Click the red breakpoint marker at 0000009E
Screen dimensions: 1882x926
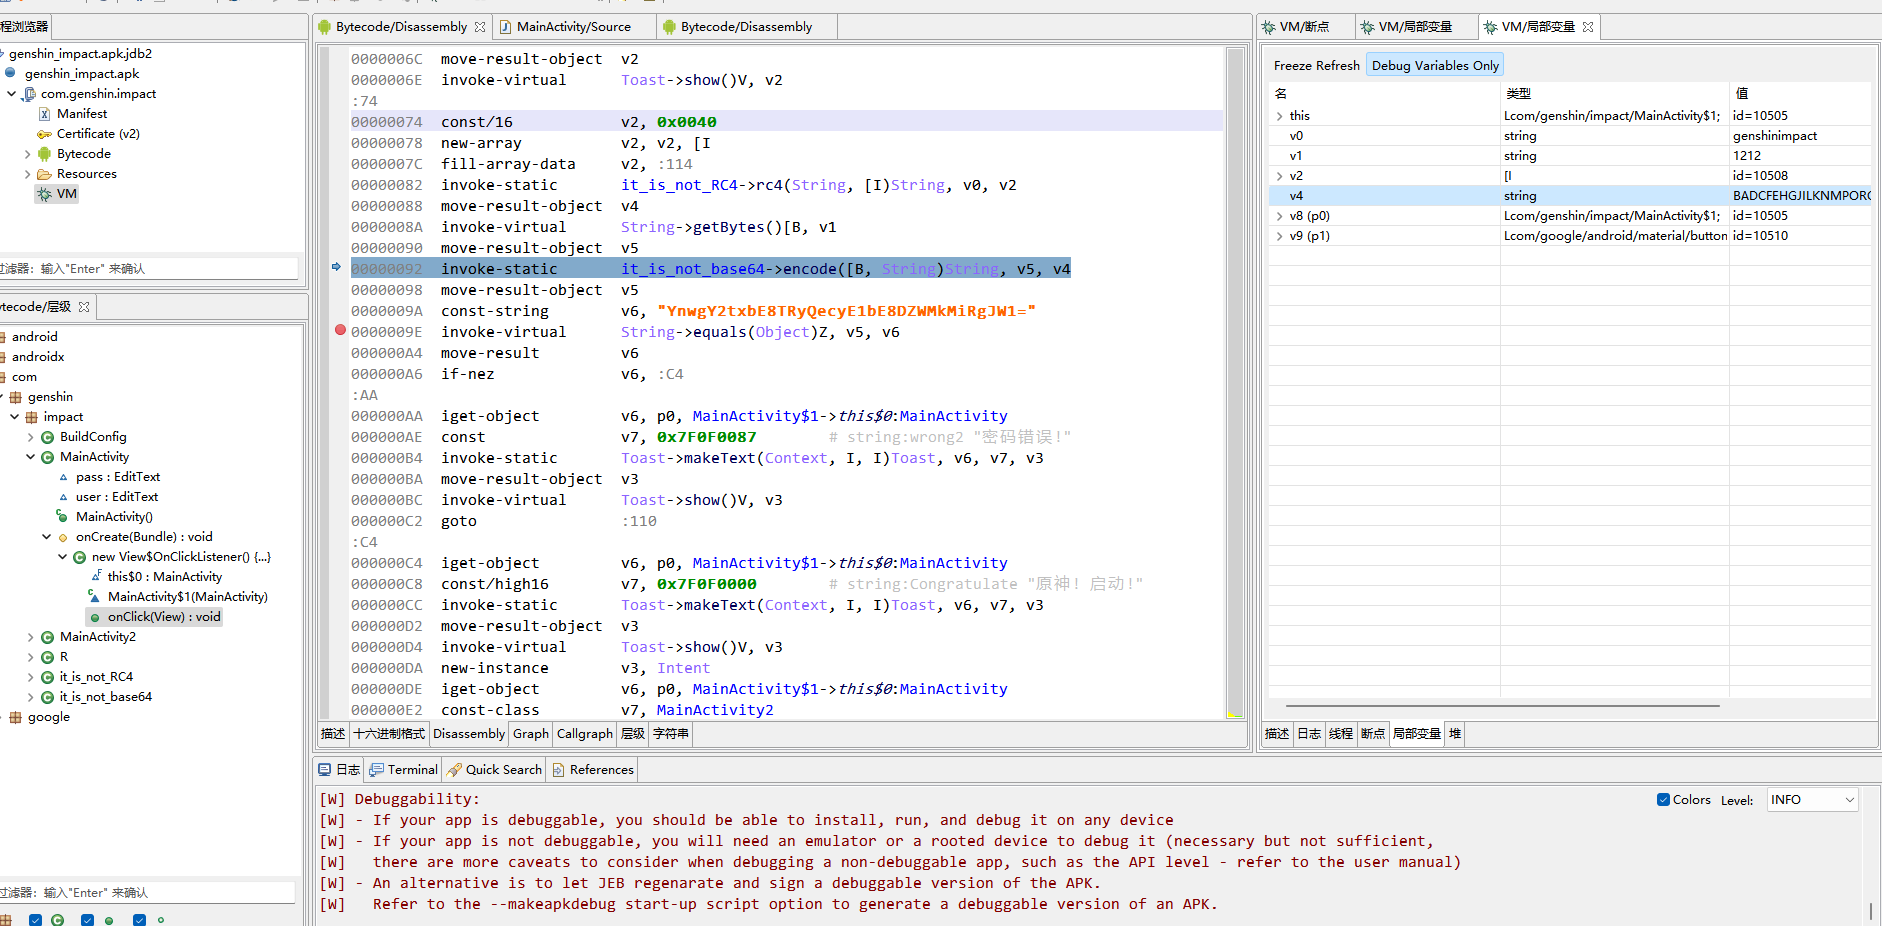340,330
